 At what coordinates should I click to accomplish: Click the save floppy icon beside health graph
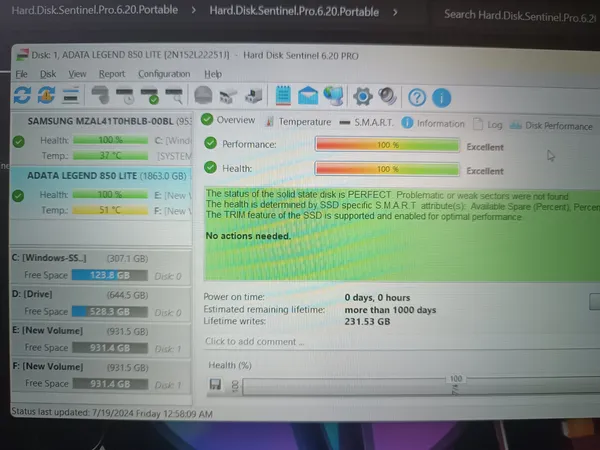(214, 385)
